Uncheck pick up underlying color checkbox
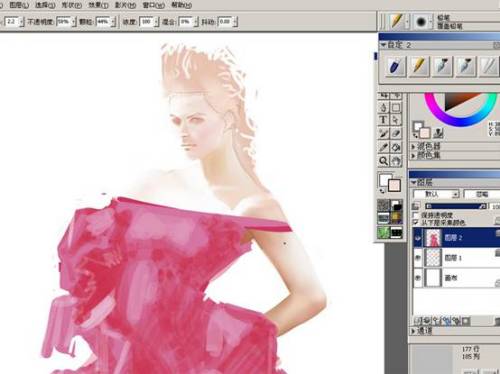This screenshot has height=374, width=500. click(416, 222)
